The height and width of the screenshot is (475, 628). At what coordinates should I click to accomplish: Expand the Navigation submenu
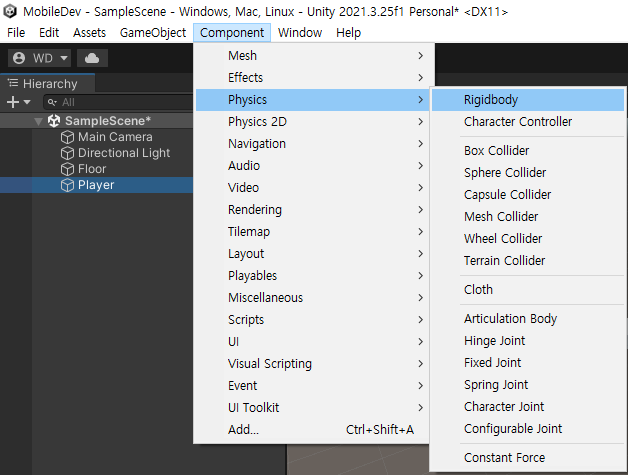(x=312, y=144)
